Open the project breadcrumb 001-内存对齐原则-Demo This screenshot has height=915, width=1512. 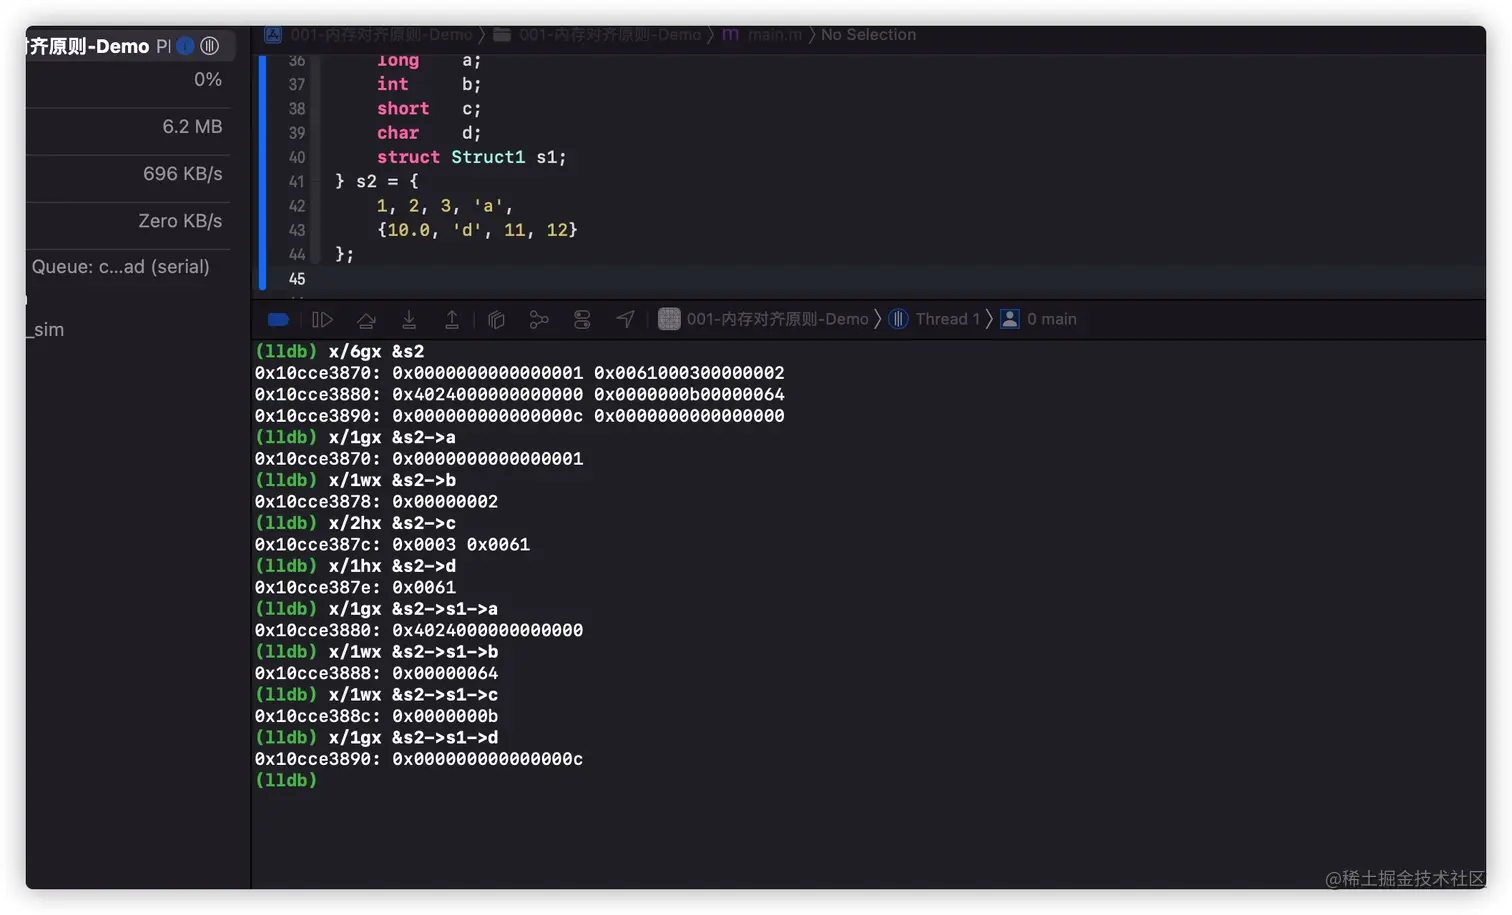(369, 35)
